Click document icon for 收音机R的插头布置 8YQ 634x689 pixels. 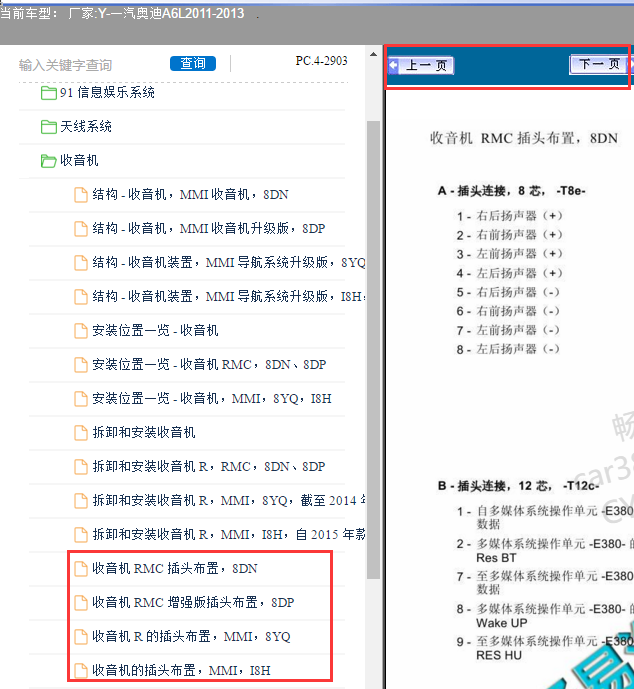click(x=80, y=637)
